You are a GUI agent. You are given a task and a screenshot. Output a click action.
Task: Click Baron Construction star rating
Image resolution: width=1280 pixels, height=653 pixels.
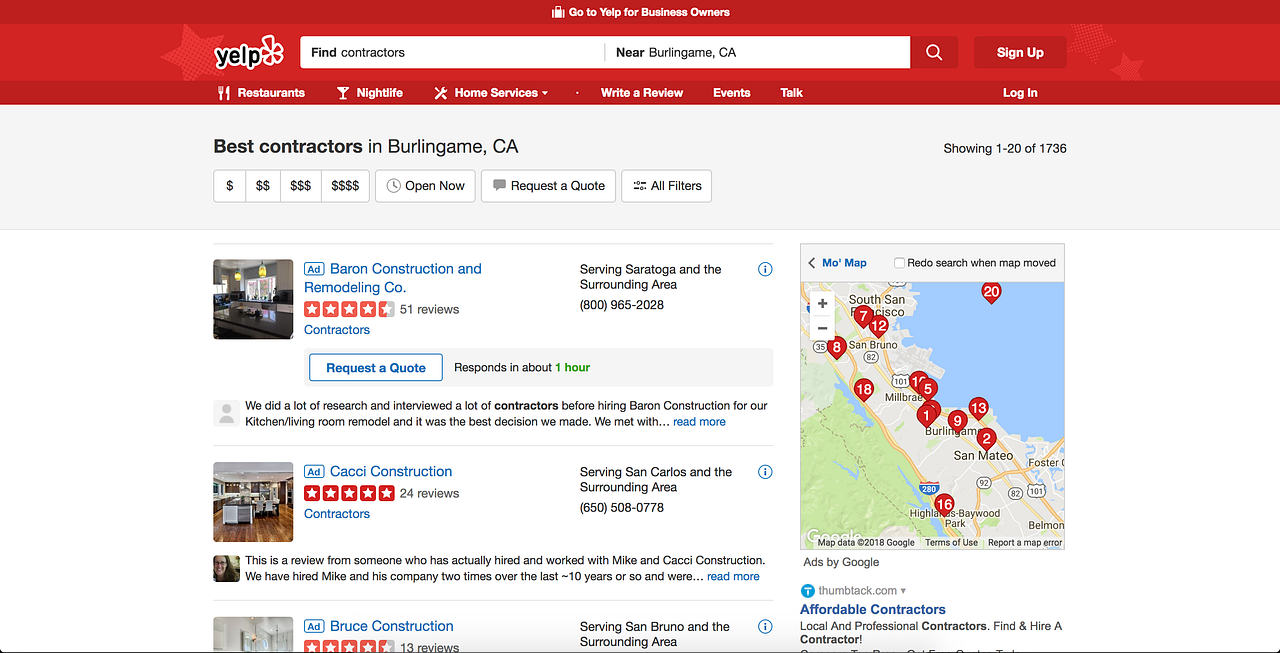[x=349, y=309]
